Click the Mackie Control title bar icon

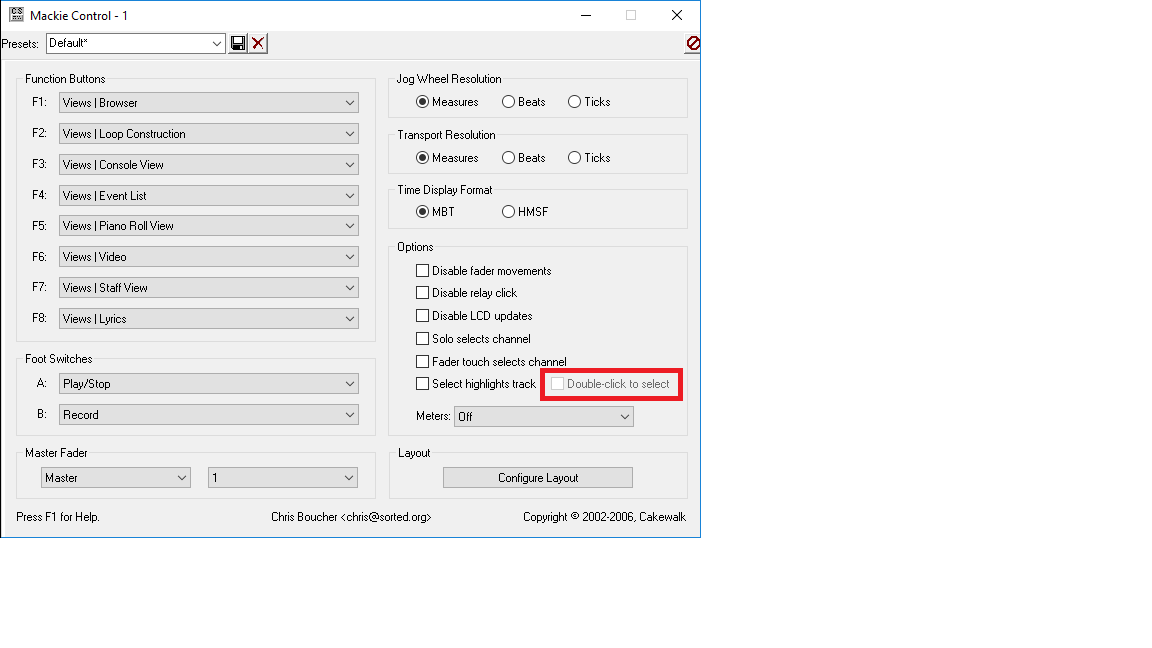click(x=16, y=15)
